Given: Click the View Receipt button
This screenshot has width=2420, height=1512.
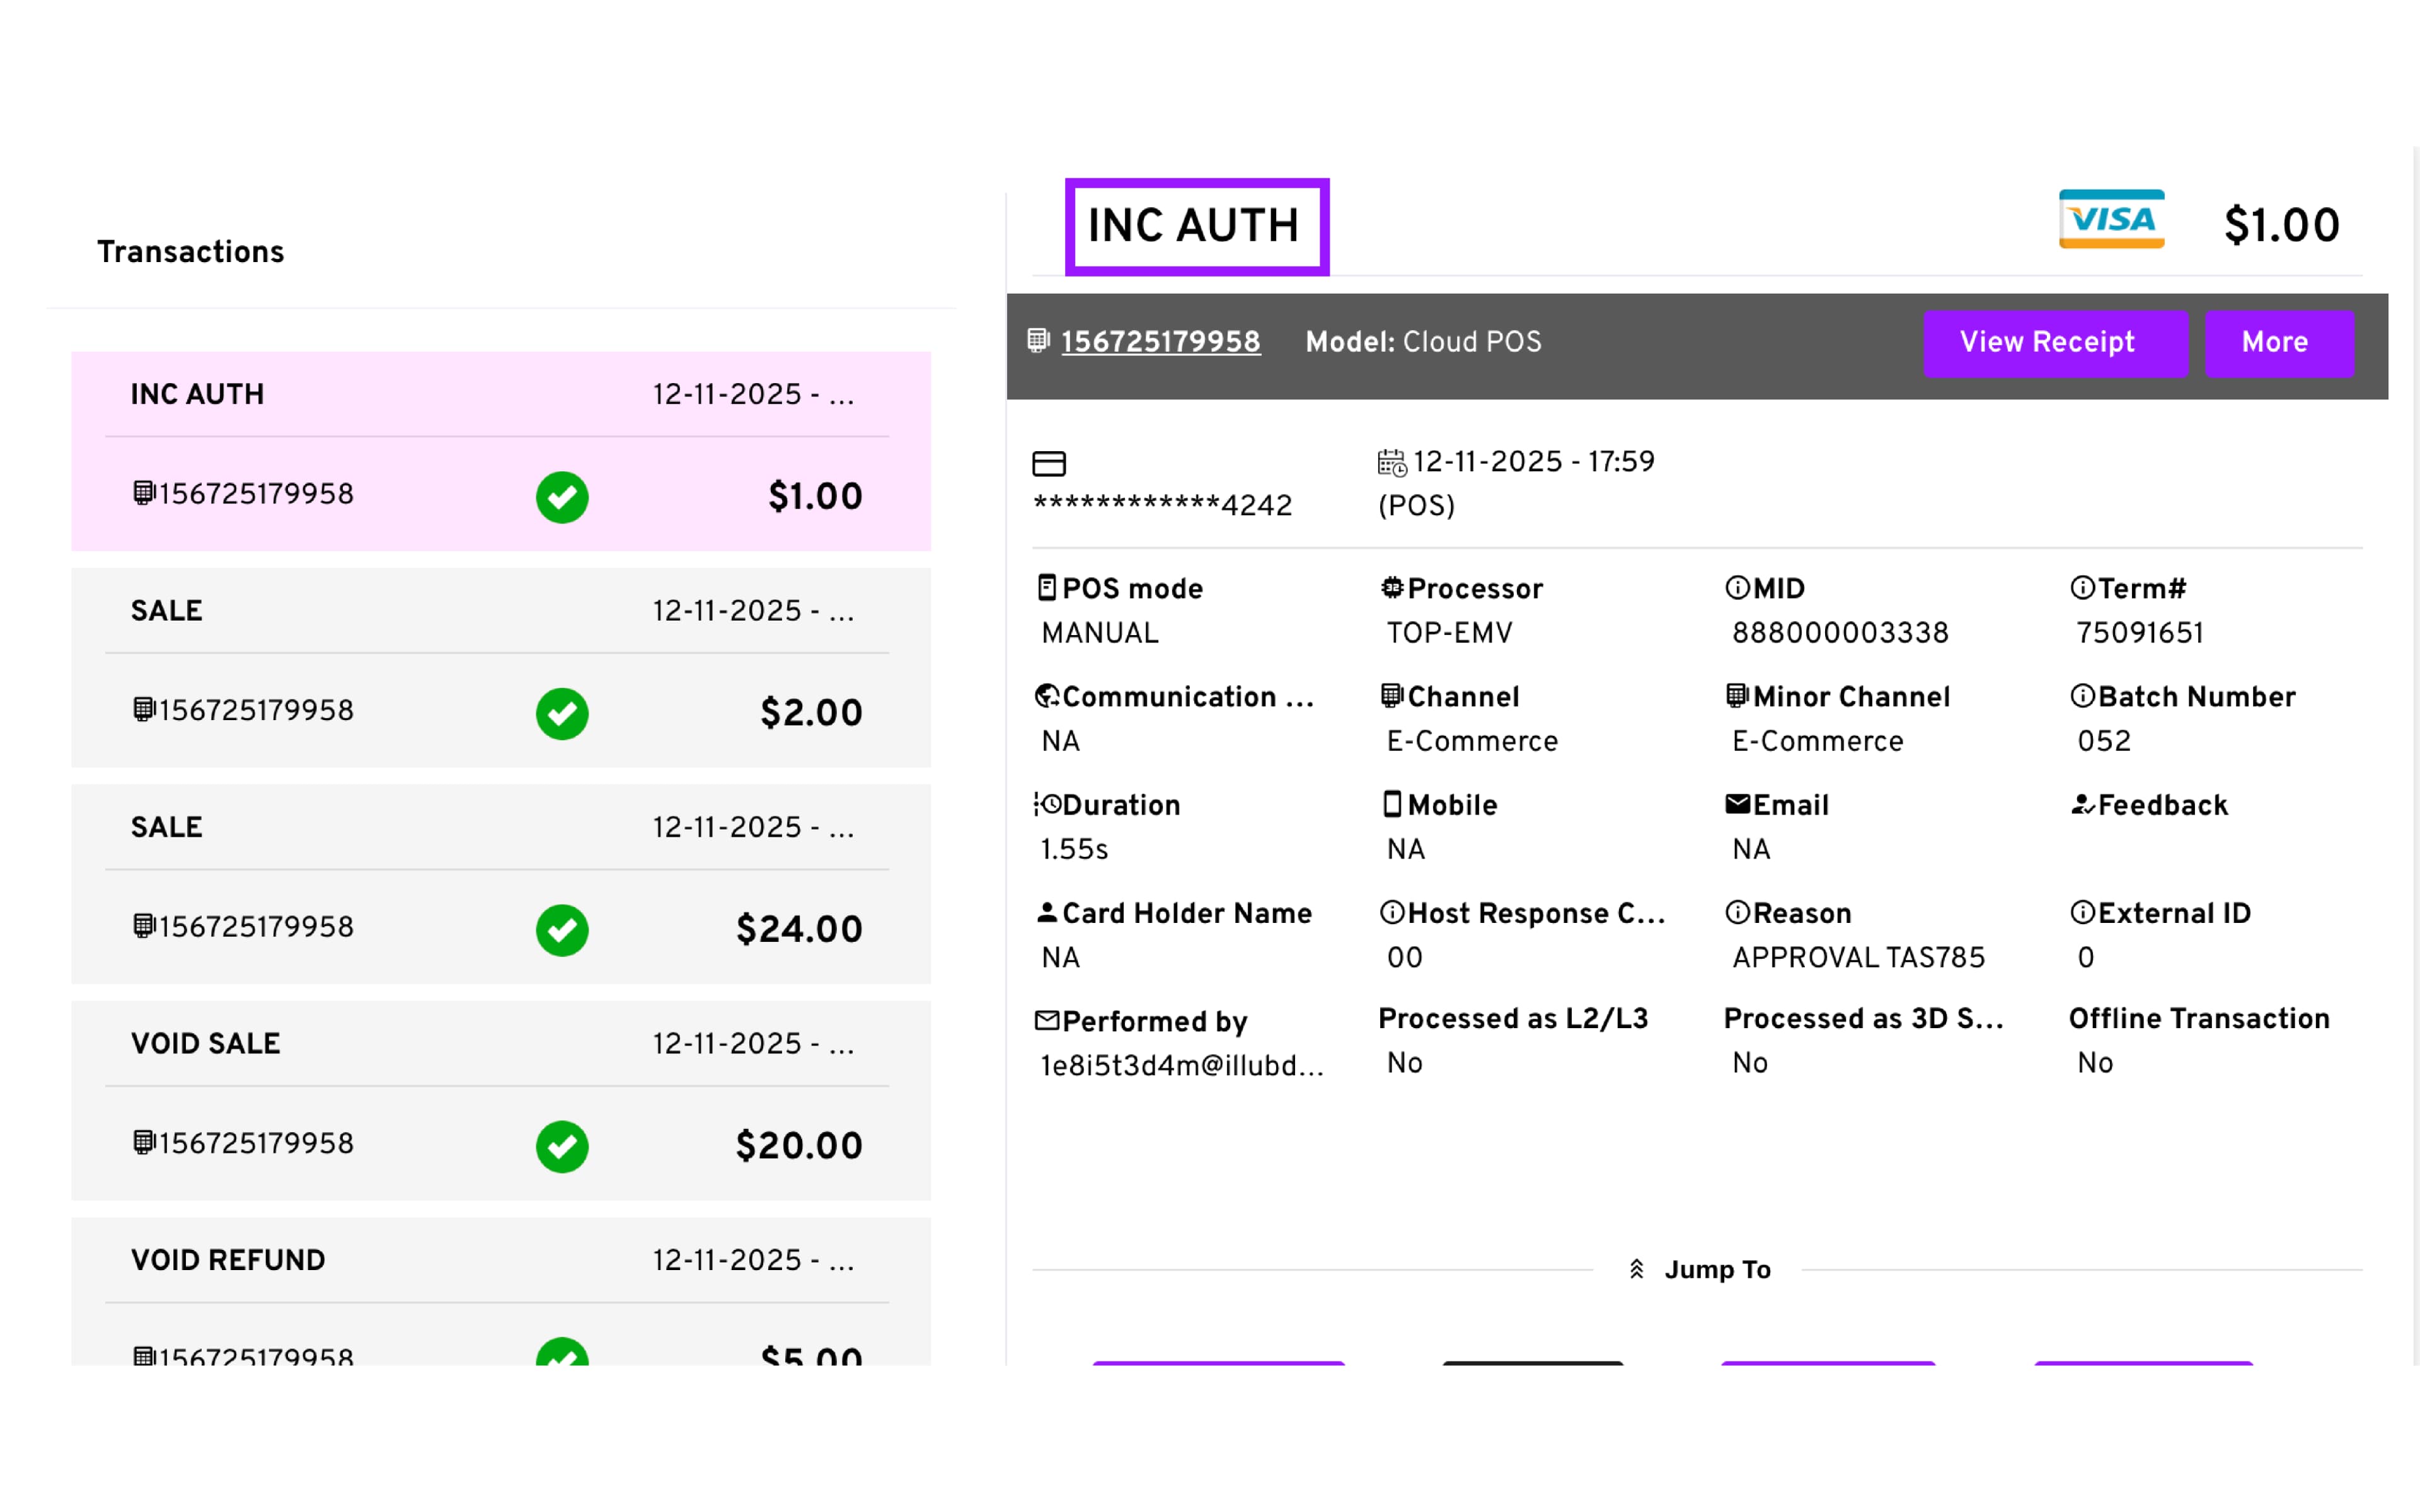Looking at the screenshot, I should (x=2054, y=343).
